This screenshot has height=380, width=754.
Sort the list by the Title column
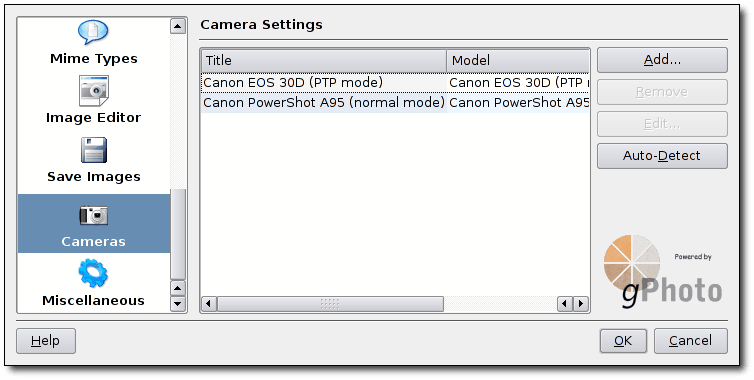coord(324,61)
